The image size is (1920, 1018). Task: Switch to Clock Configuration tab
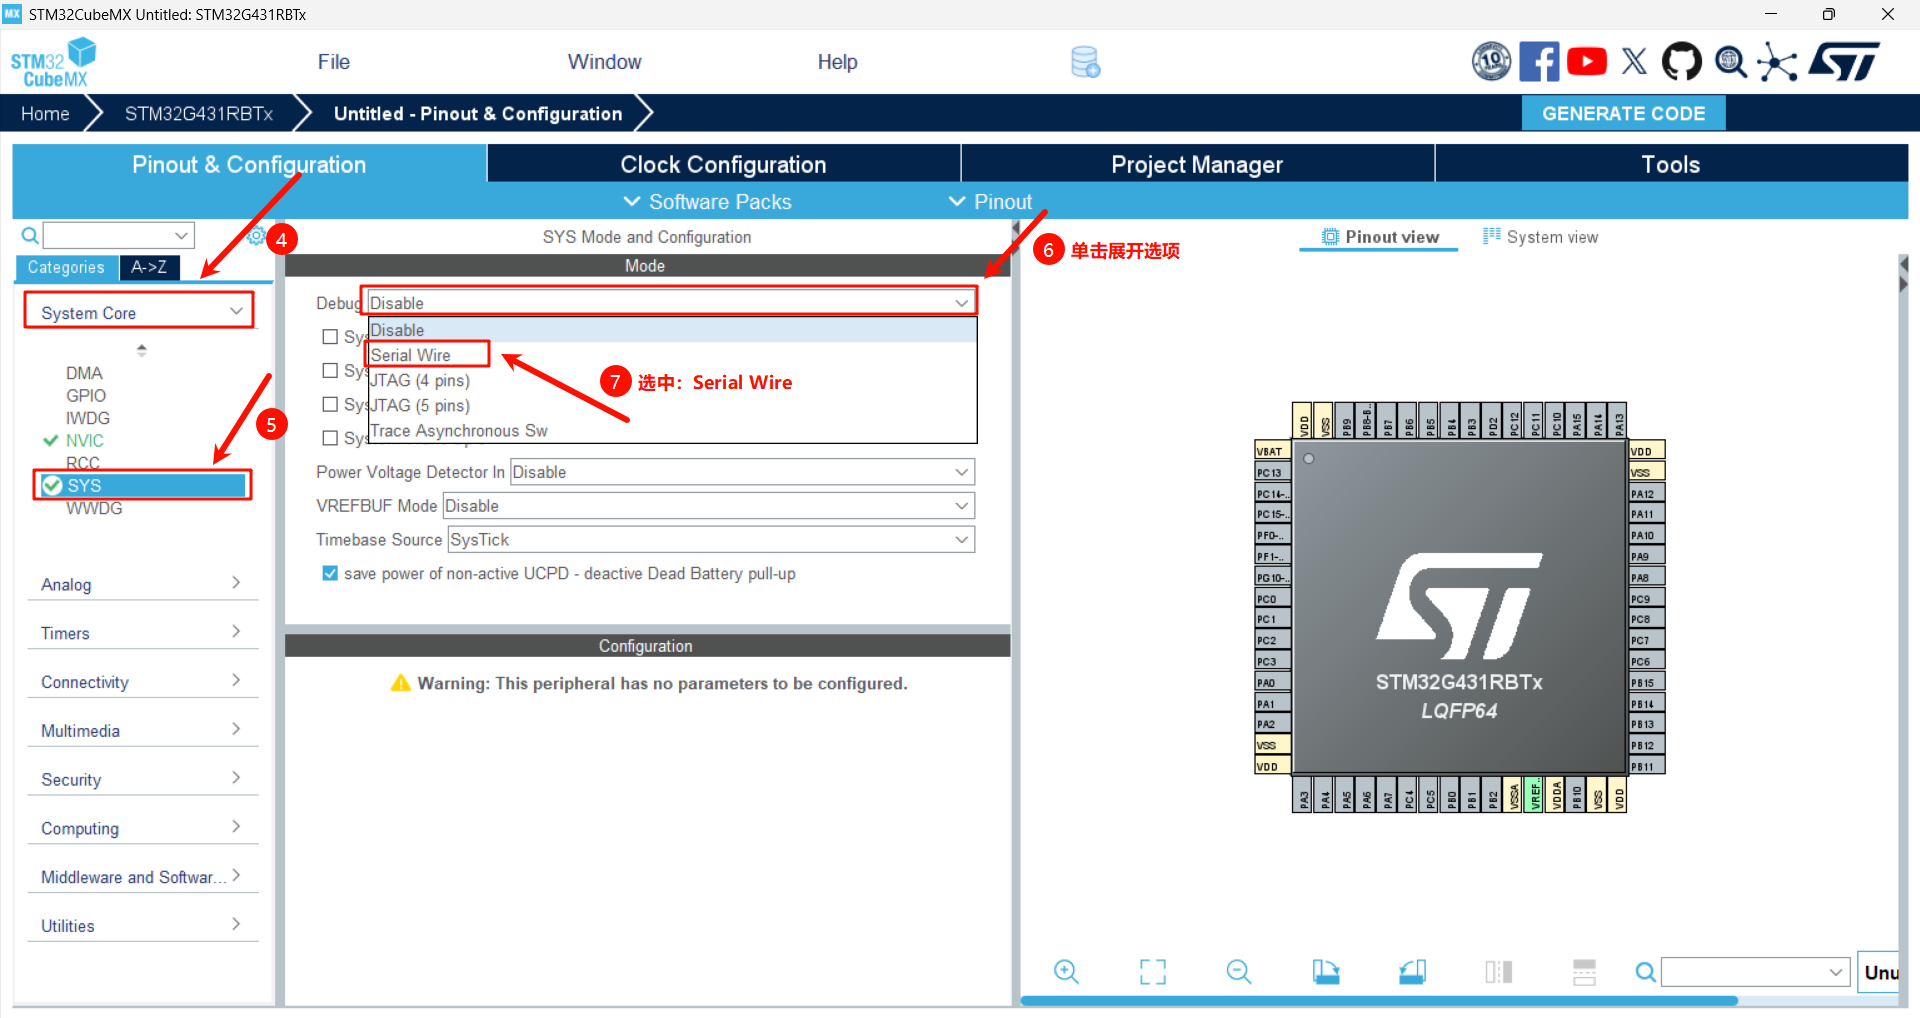723,164
